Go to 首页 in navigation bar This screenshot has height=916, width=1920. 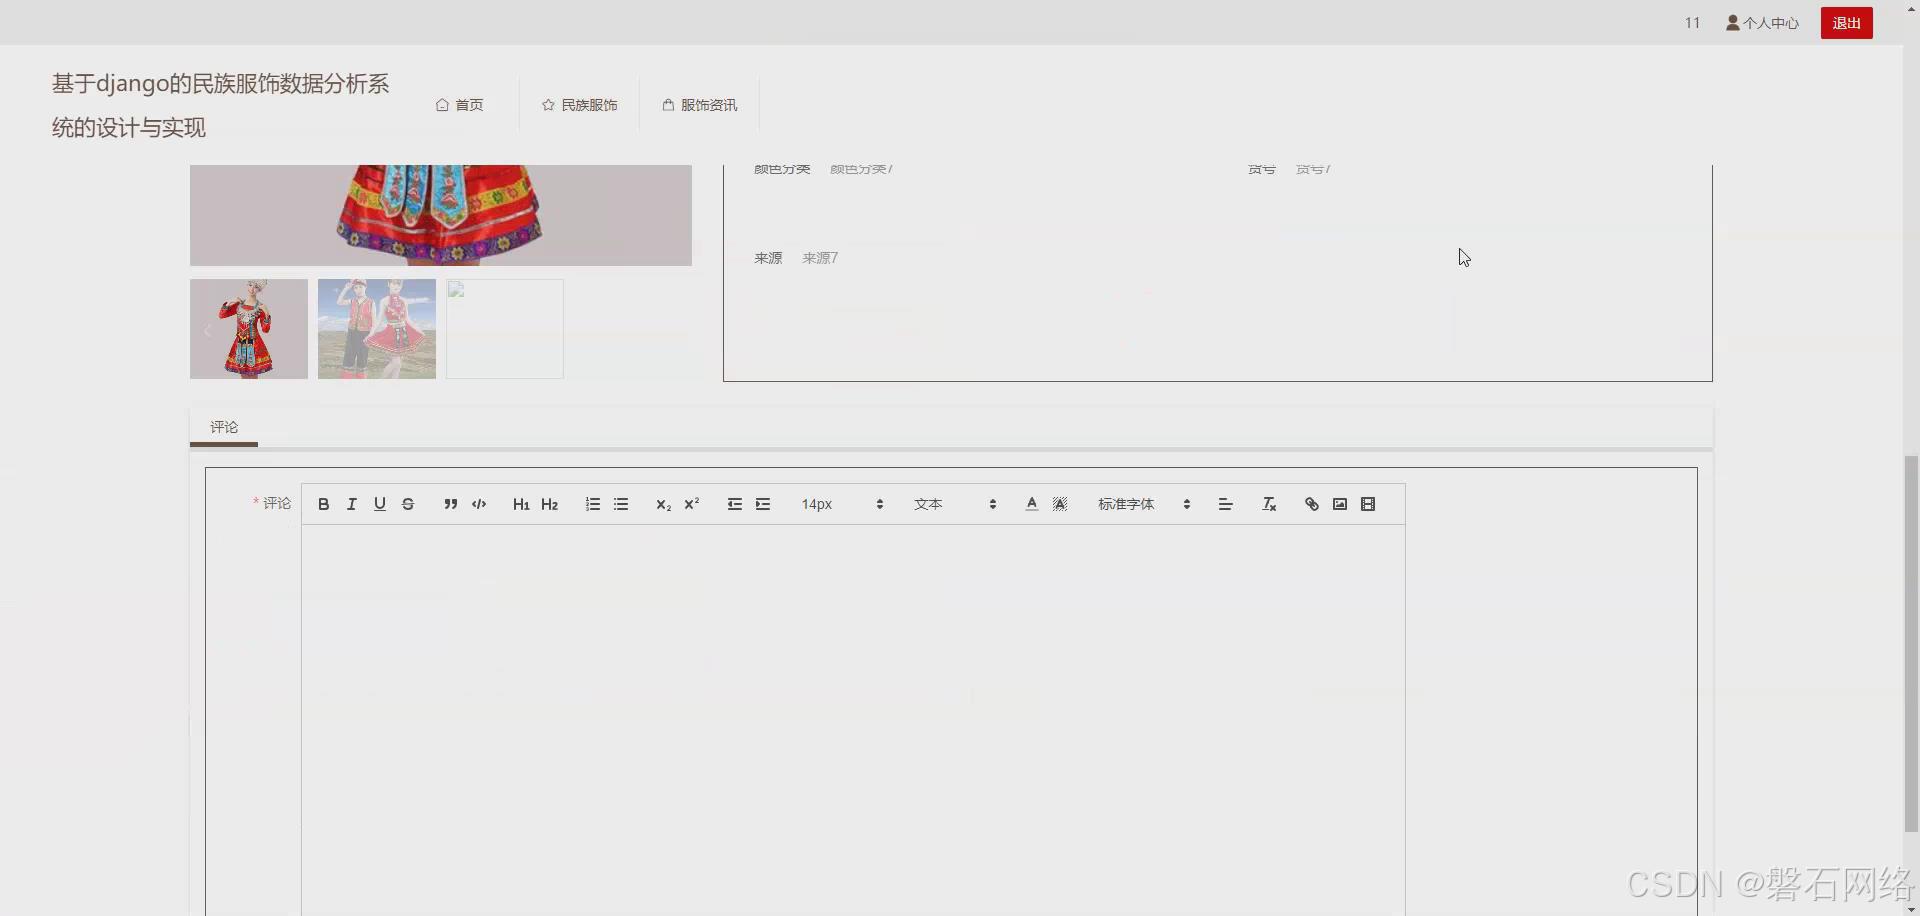point(460,105)
